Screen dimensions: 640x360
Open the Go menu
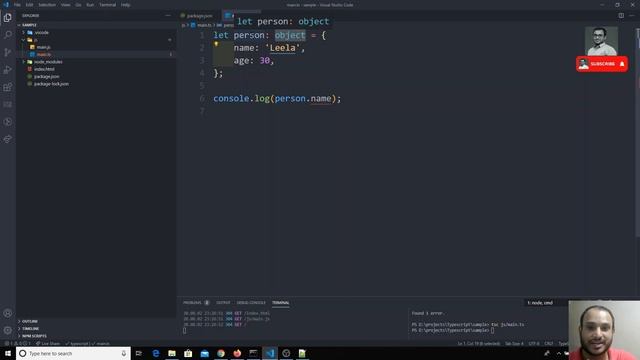pos(78,5)
